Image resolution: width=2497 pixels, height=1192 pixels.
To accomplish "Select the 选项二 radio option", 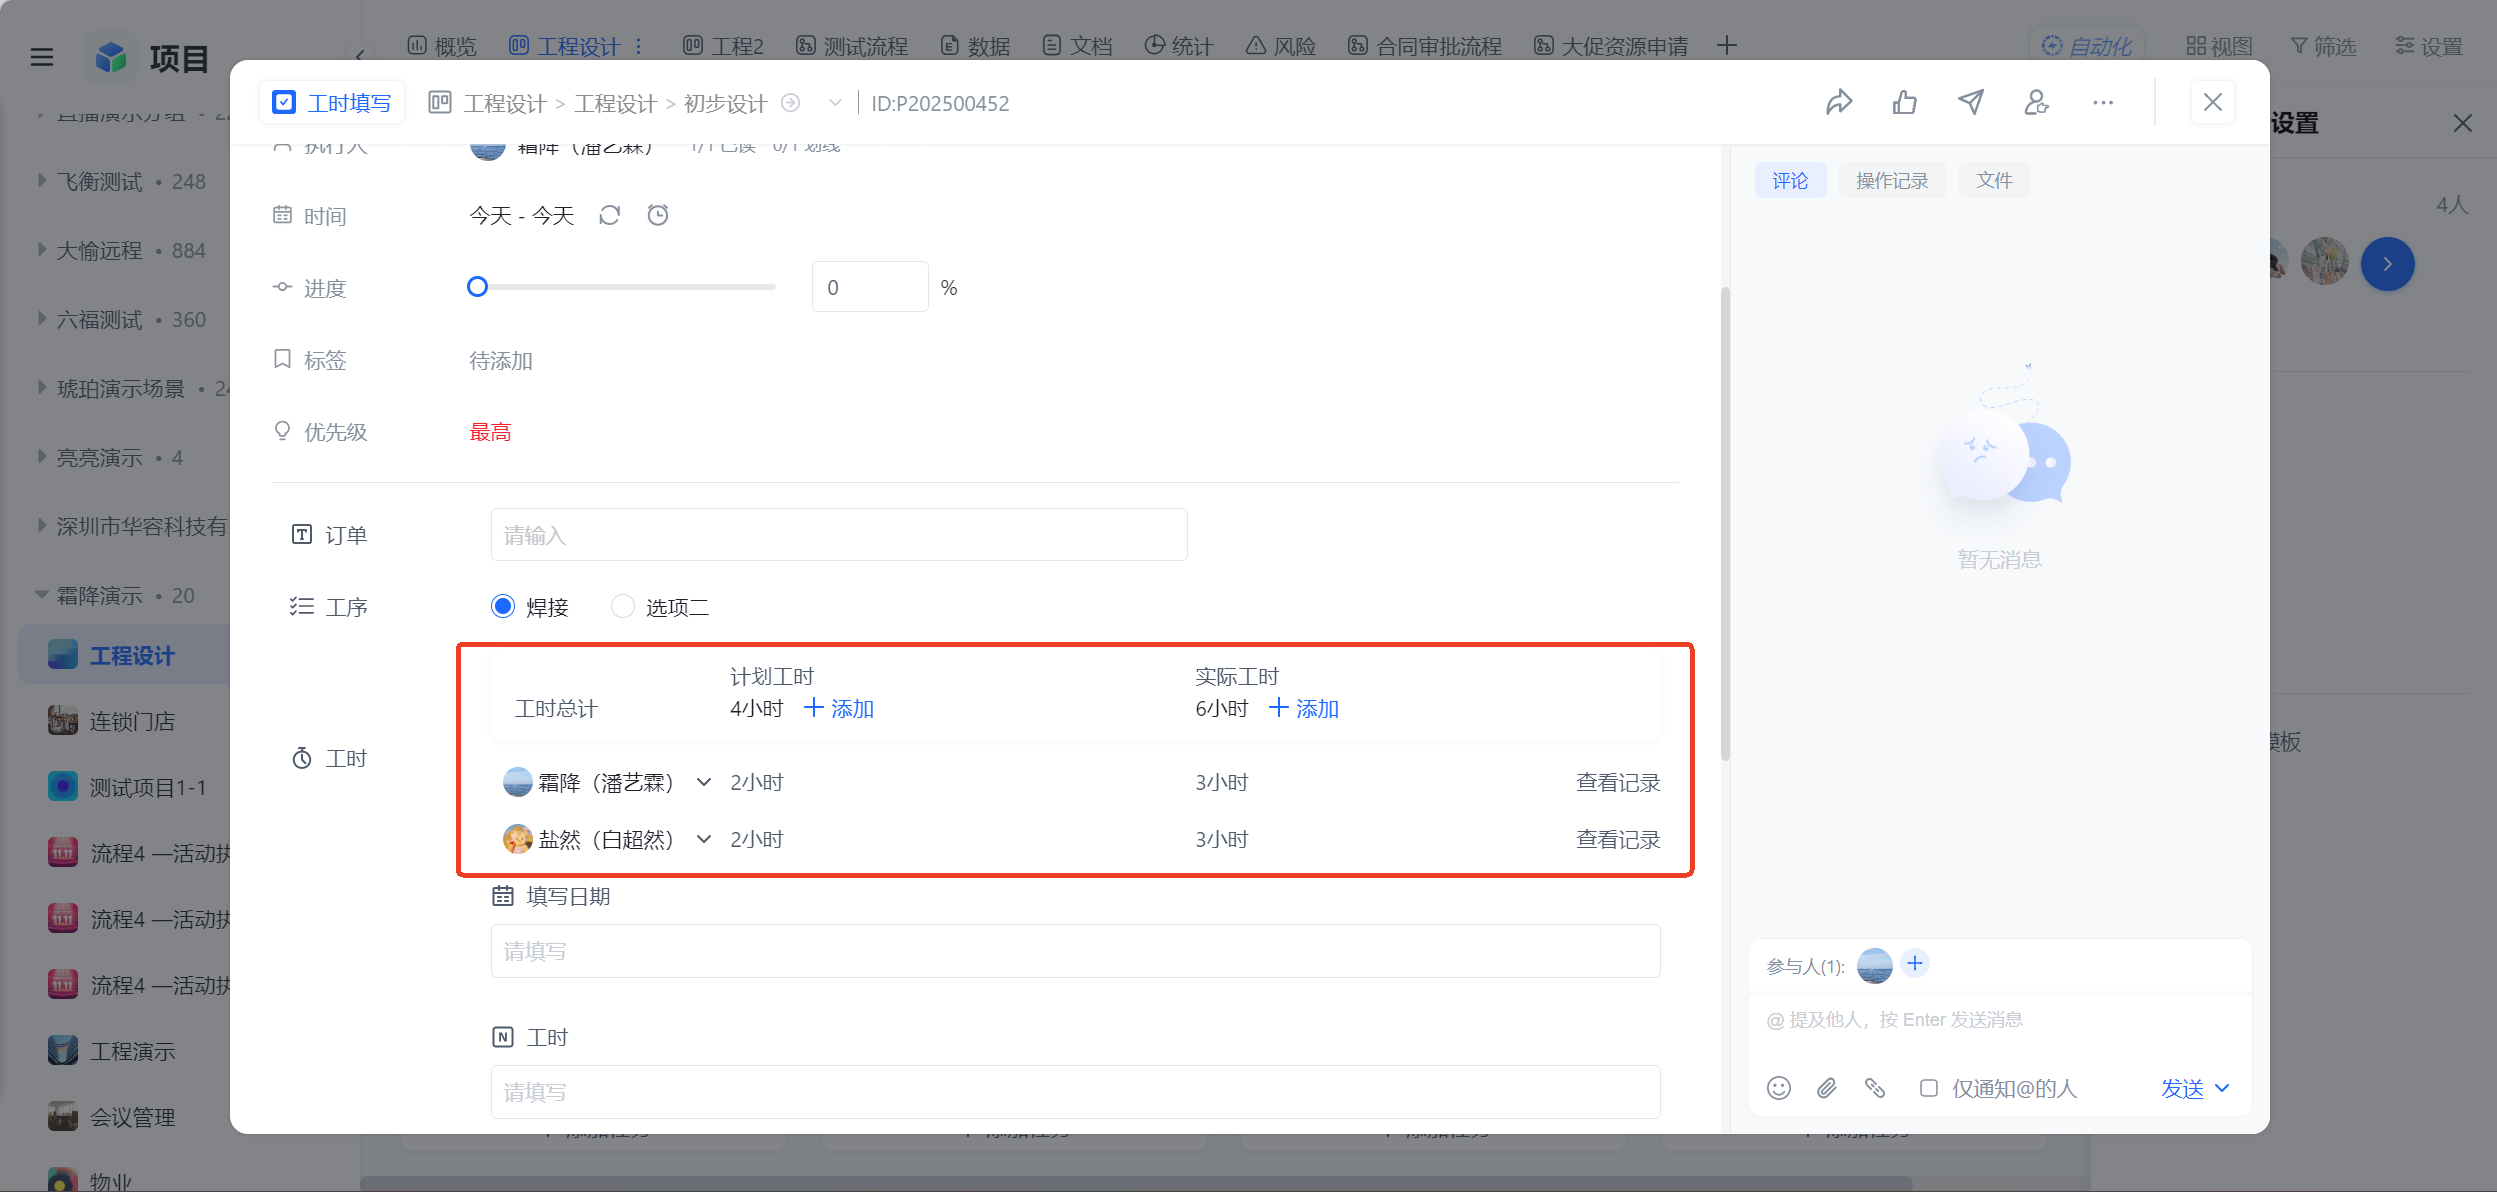I will pos(623,606).
